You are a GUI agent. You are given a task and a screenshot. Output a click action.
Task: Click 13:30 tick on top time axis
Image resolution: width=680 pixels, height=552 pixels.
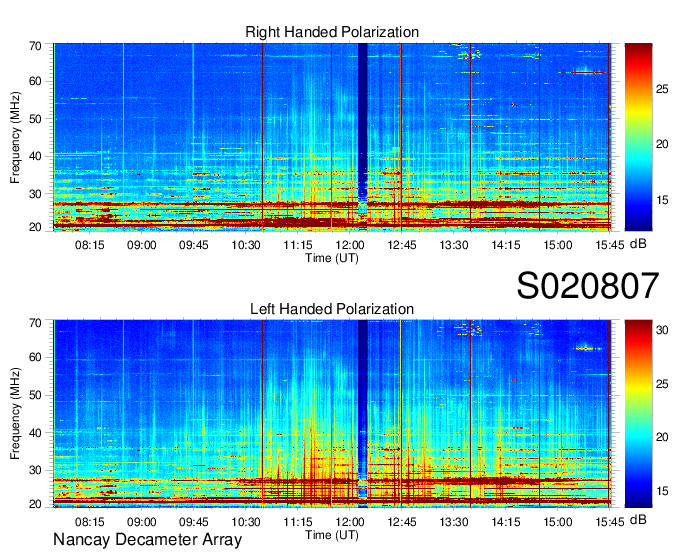[454, 245]
